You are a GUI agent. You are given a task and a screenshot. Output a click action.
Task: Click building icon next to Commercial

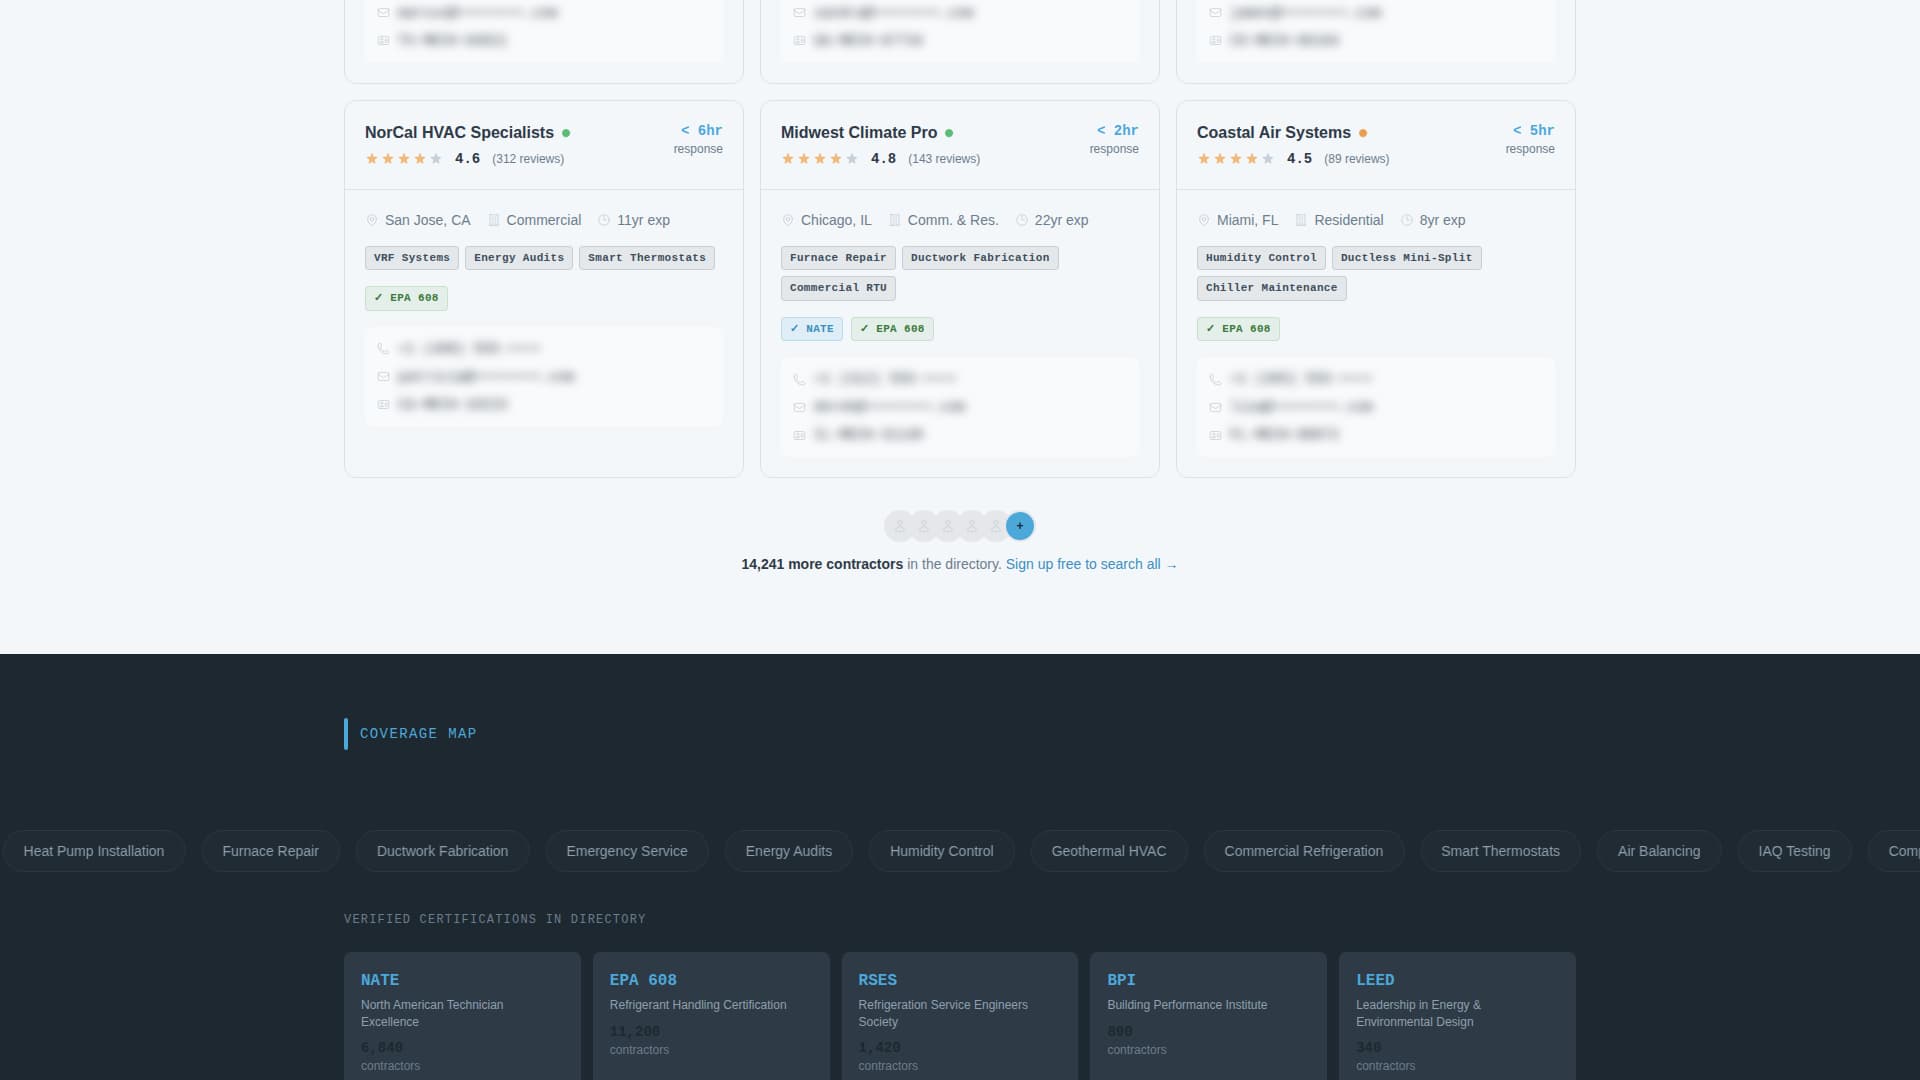(x=494, y=220)
